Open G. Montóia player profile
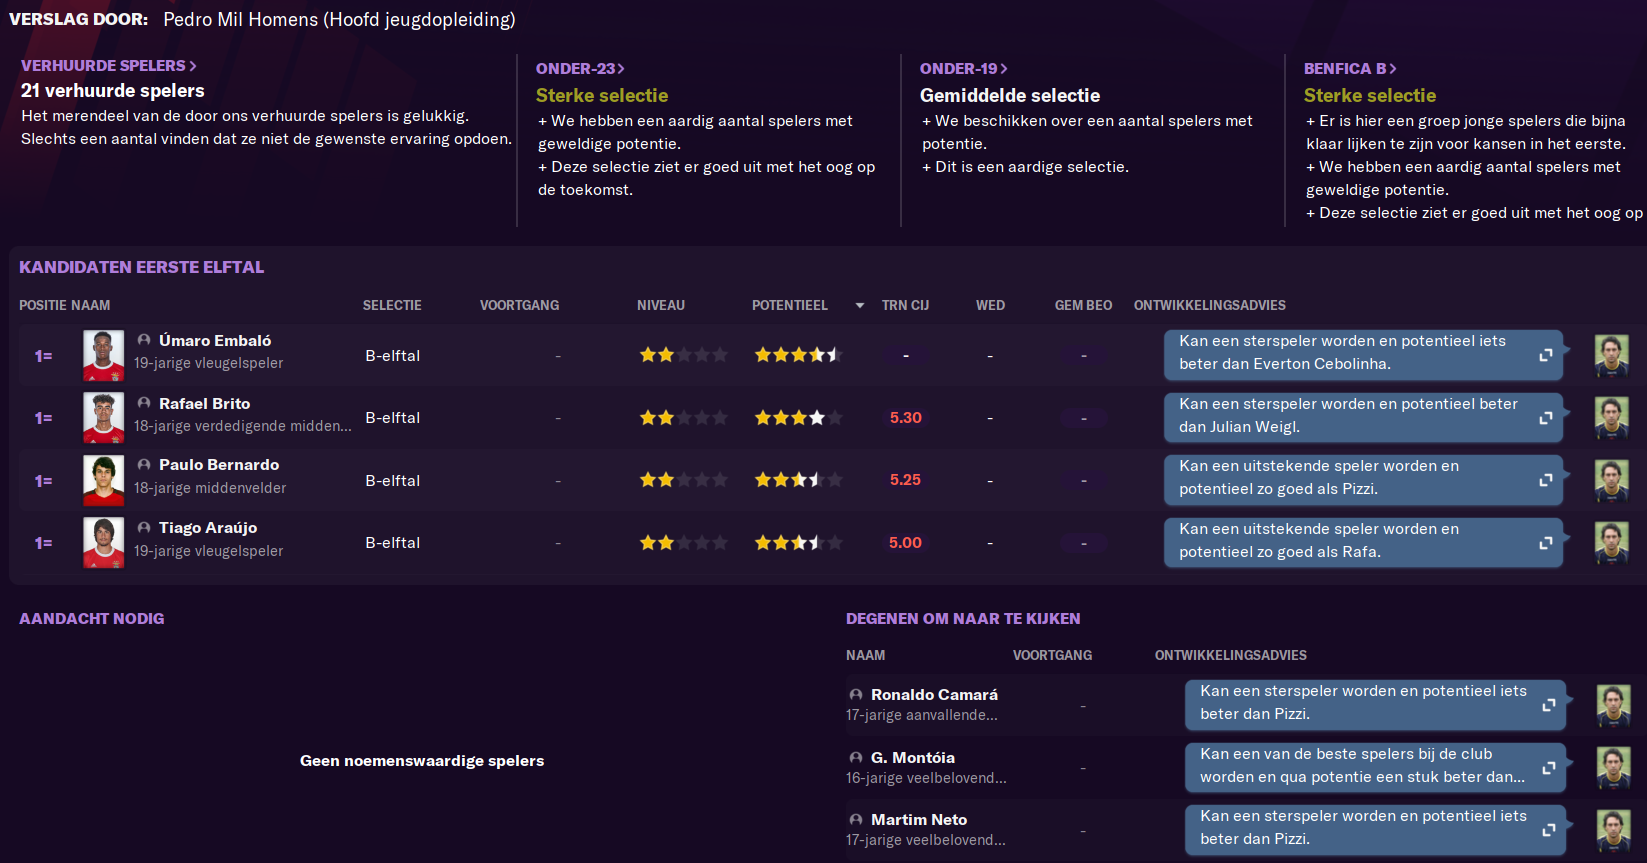 [x=913, y=758]
